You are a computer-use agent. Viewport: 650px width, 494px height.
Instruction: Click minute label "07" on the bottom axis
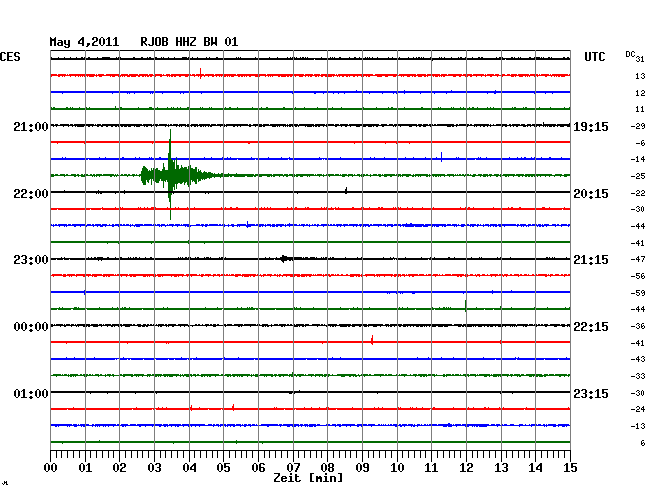pos(293,468)
